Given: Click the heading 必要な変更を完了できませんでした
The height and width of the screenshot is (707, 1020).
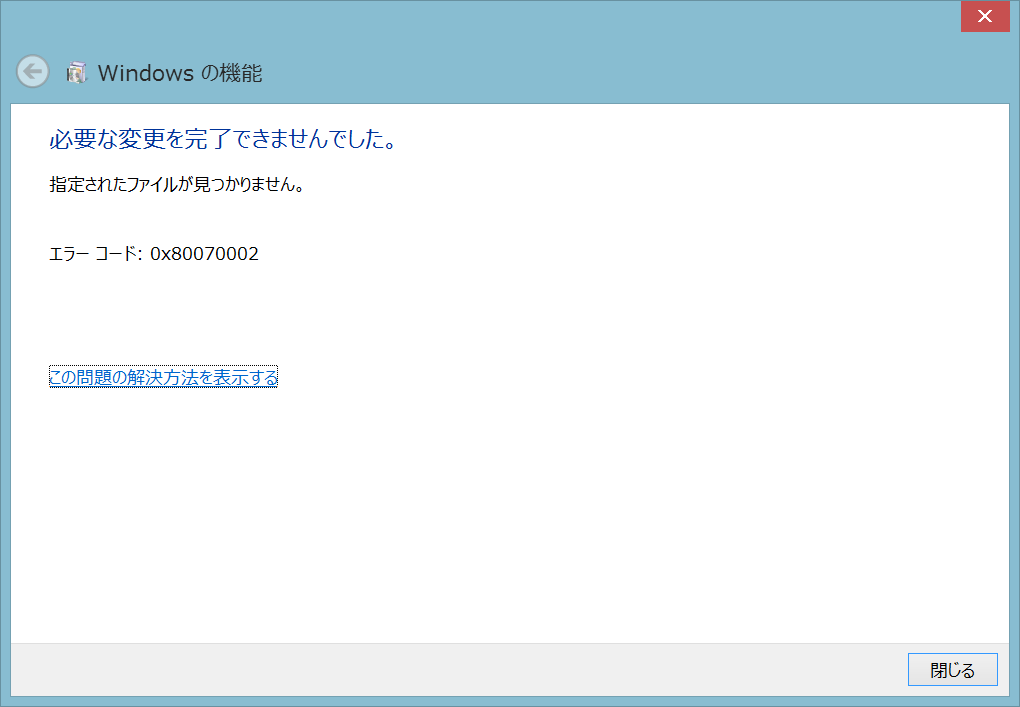Looking at the screenshot, I should click(223, 139).
